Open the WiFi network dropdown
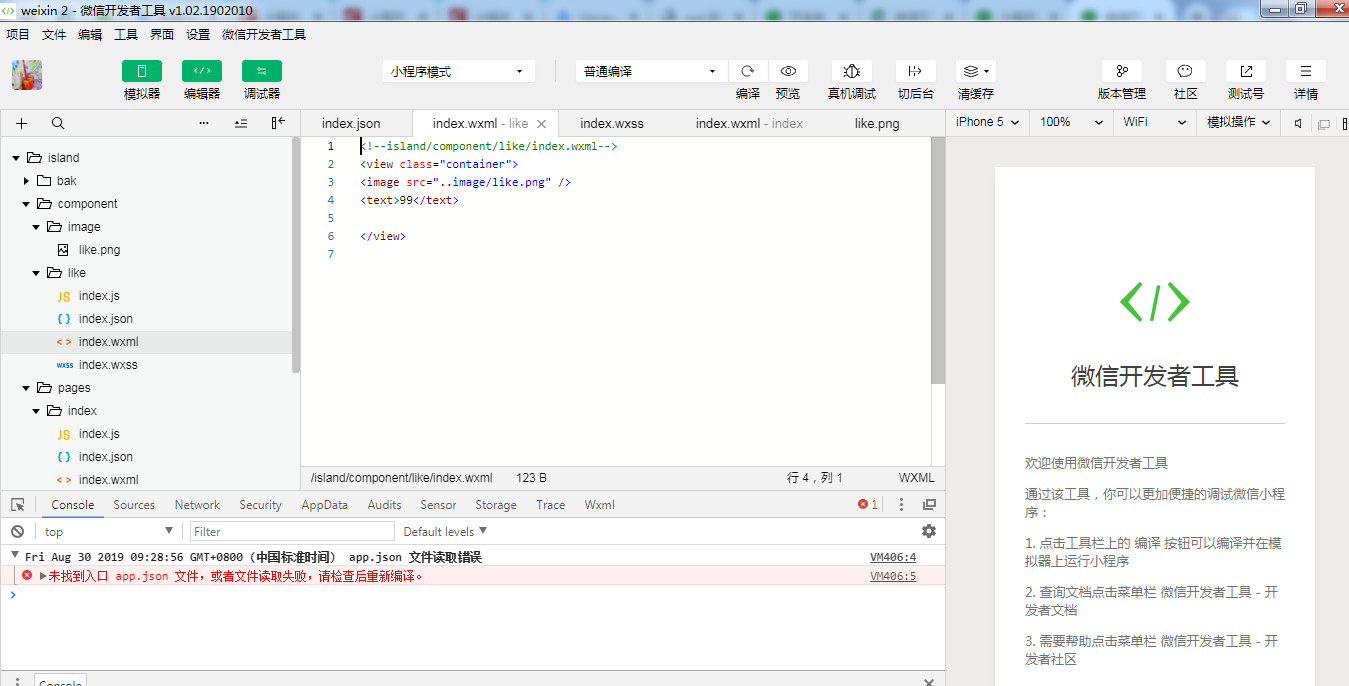1349x686 pixels. tap(1153, 122)
